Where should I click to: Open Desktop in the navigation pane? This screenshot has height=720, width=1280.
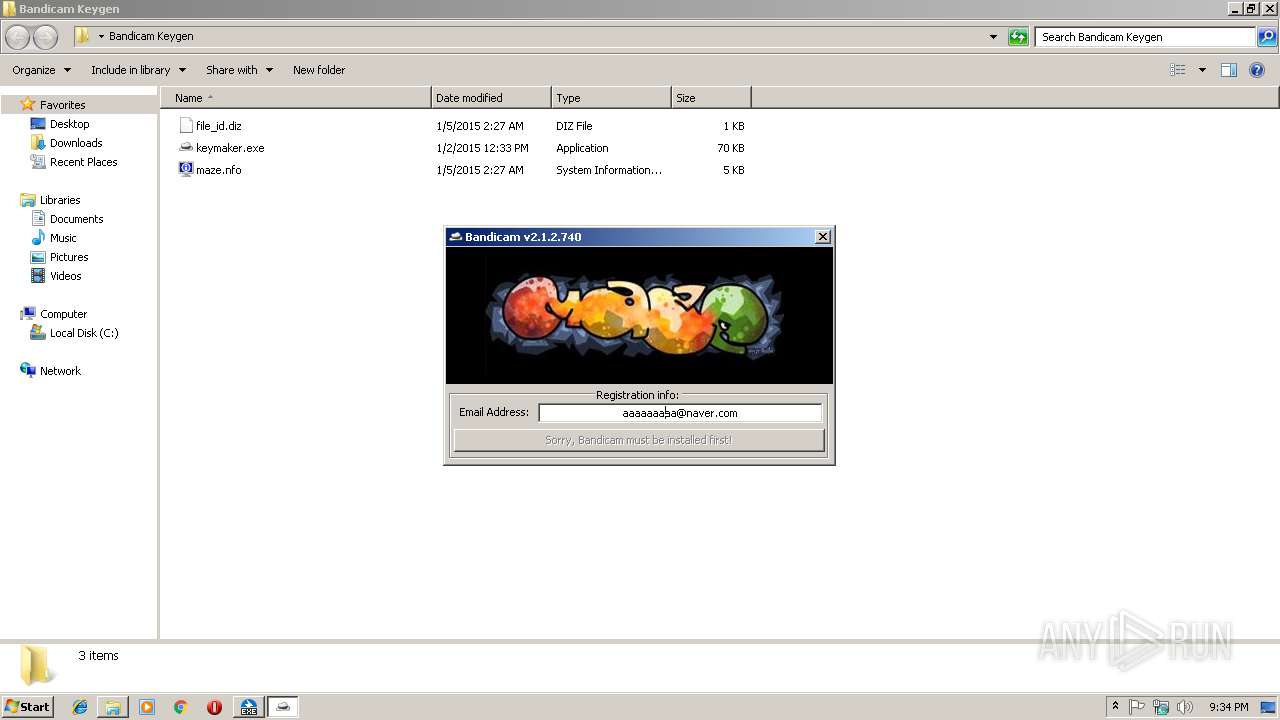point(69,124)
